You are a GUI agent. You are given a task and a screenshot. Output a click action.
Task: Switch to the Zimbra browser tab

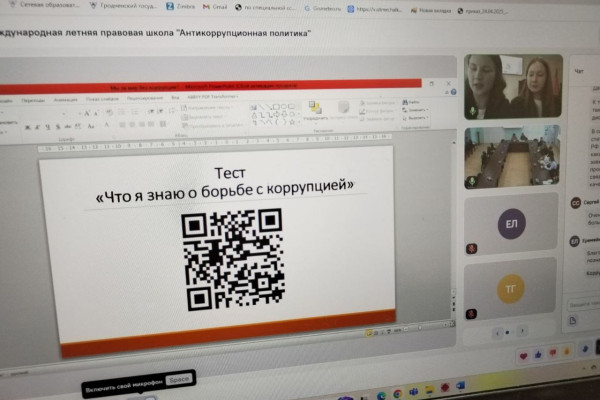click(x=175, y=6)
